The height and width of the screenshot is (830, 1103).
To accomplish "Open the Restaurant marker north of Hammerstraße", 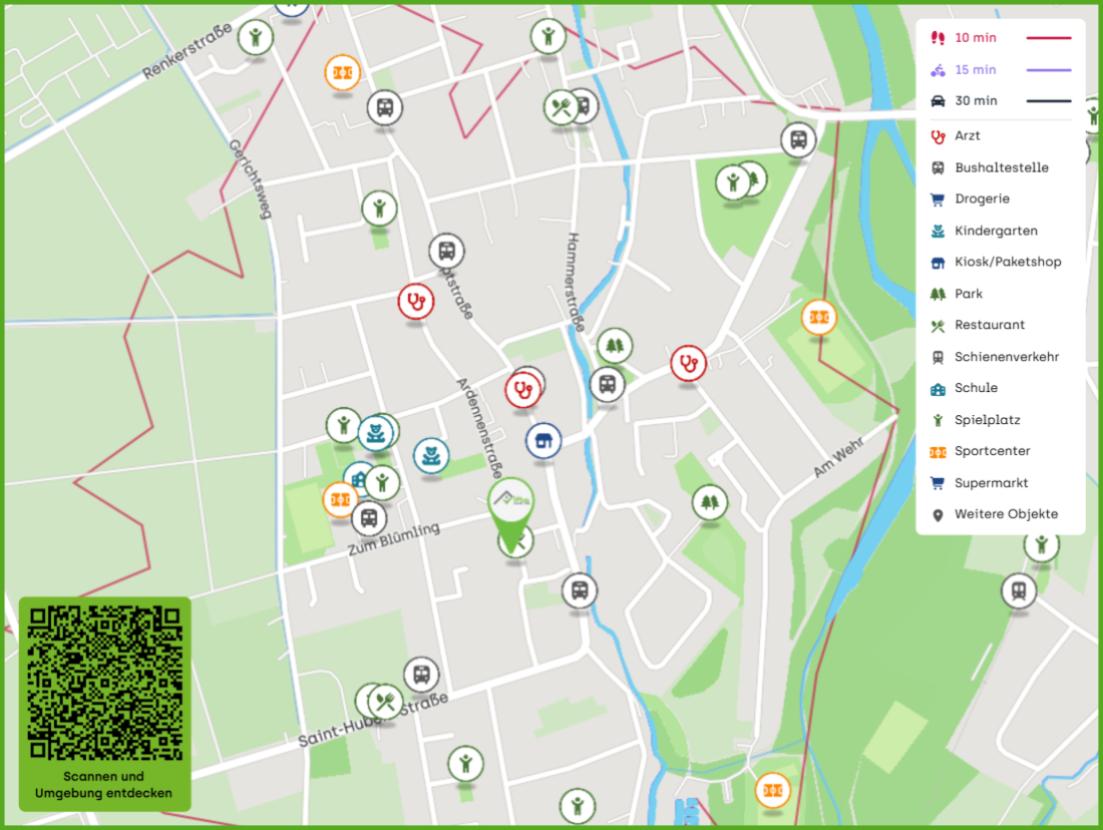I will click(x=561, y=108).
